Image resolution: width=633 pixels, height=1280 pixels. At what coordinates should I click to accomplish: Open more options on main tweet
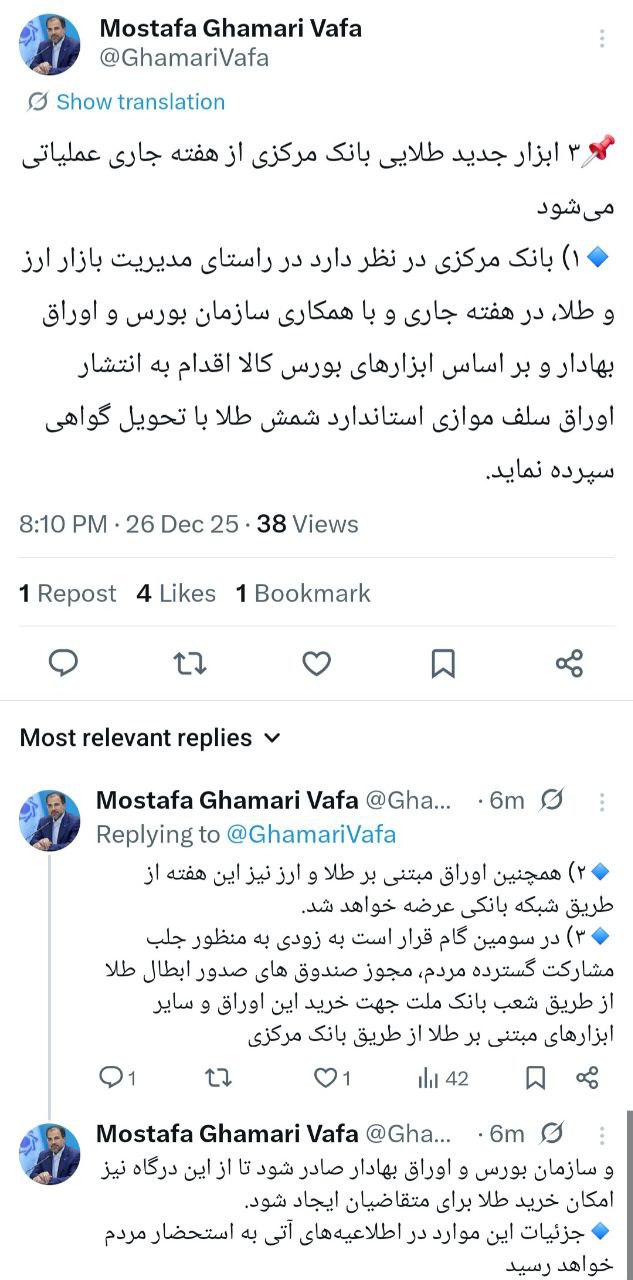[602, 39]
